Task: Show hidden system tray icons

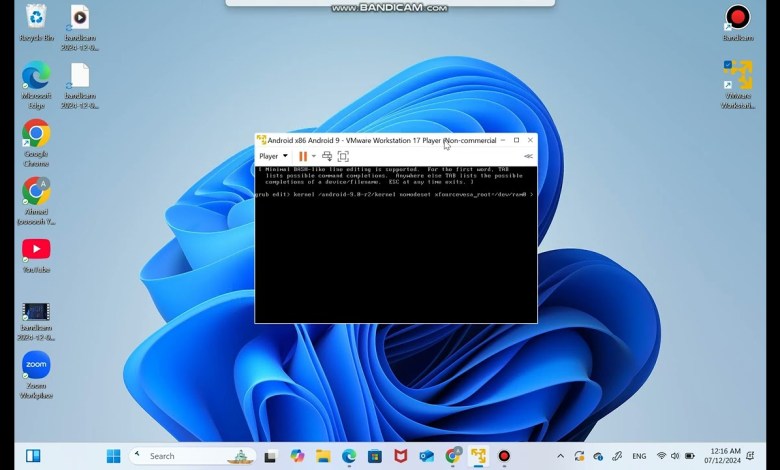Action: point(561,456)
